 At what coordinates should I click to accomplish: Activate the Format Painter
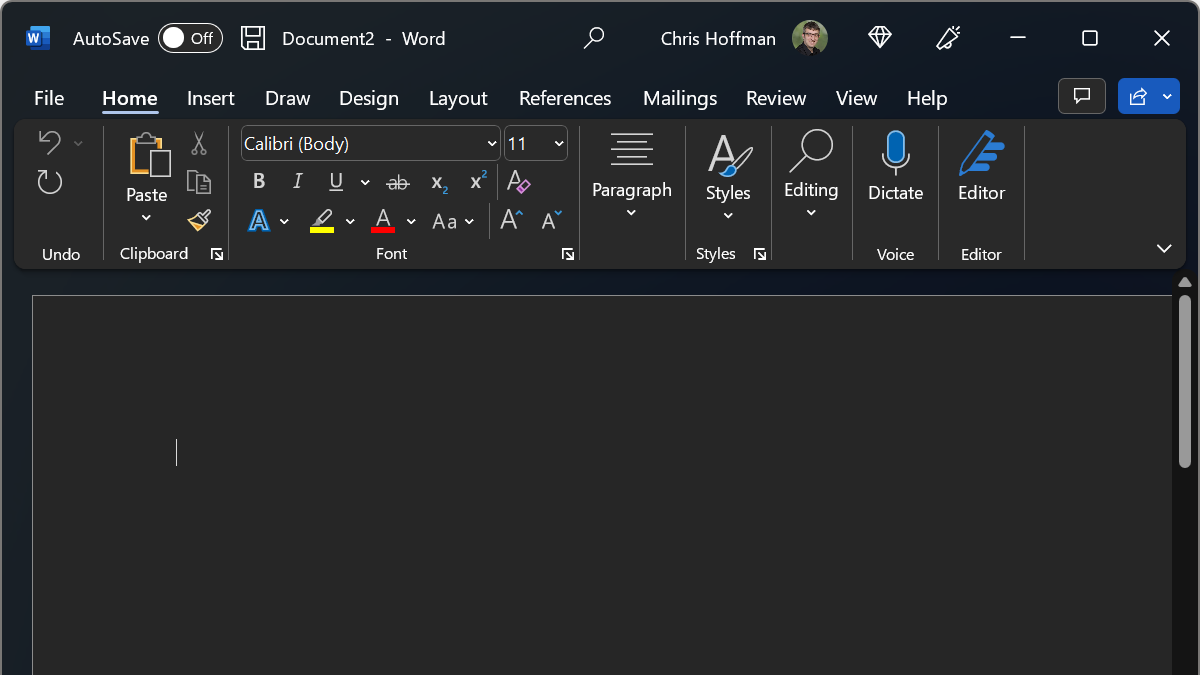tap(198, 219)
